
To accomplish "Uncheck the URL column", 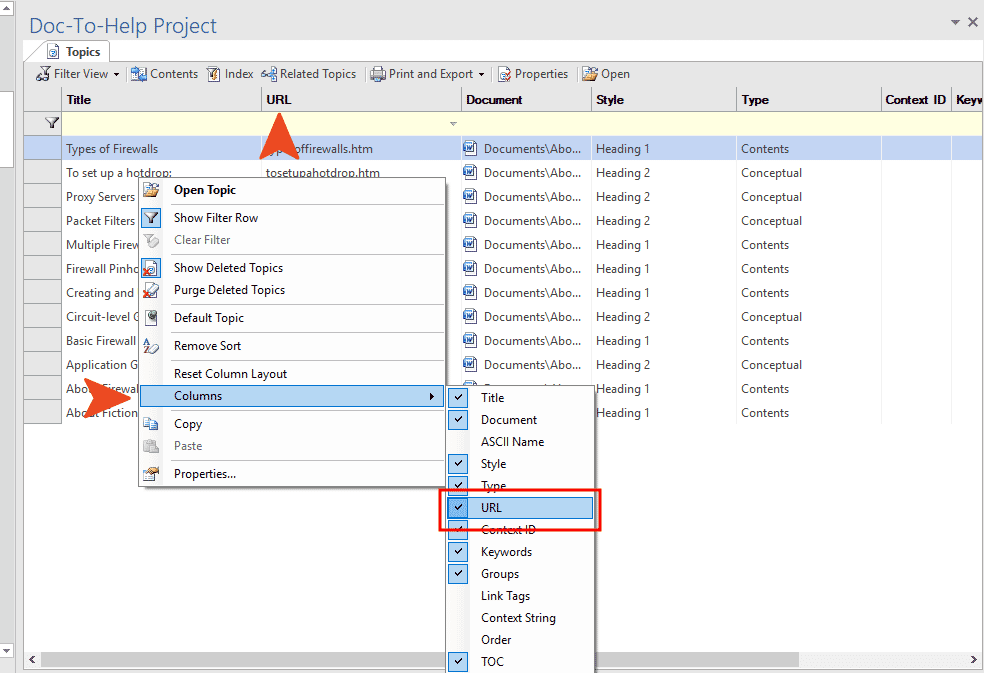I will pyautogui.click(x=459, y=508).
